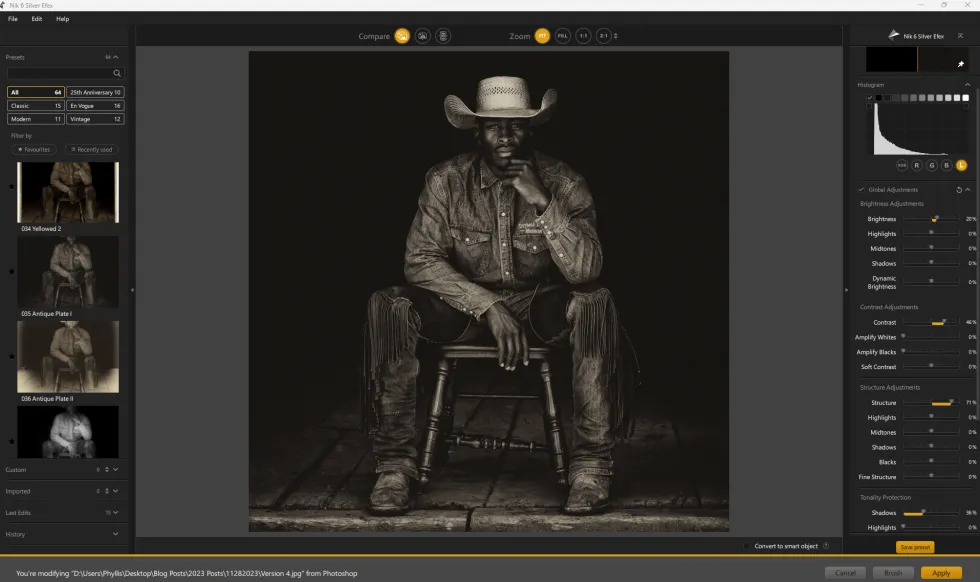Select side-by-side compare view icon

point(443,36)
